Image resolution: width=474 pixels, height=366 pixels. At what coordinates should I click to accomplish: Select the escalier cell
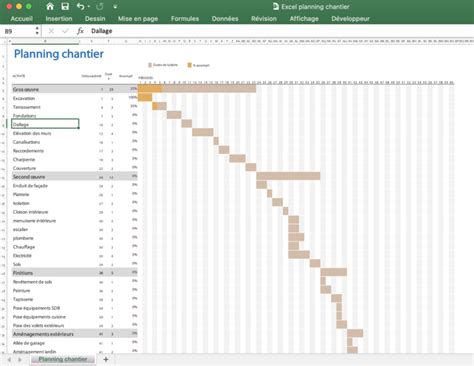coord(45,229)
